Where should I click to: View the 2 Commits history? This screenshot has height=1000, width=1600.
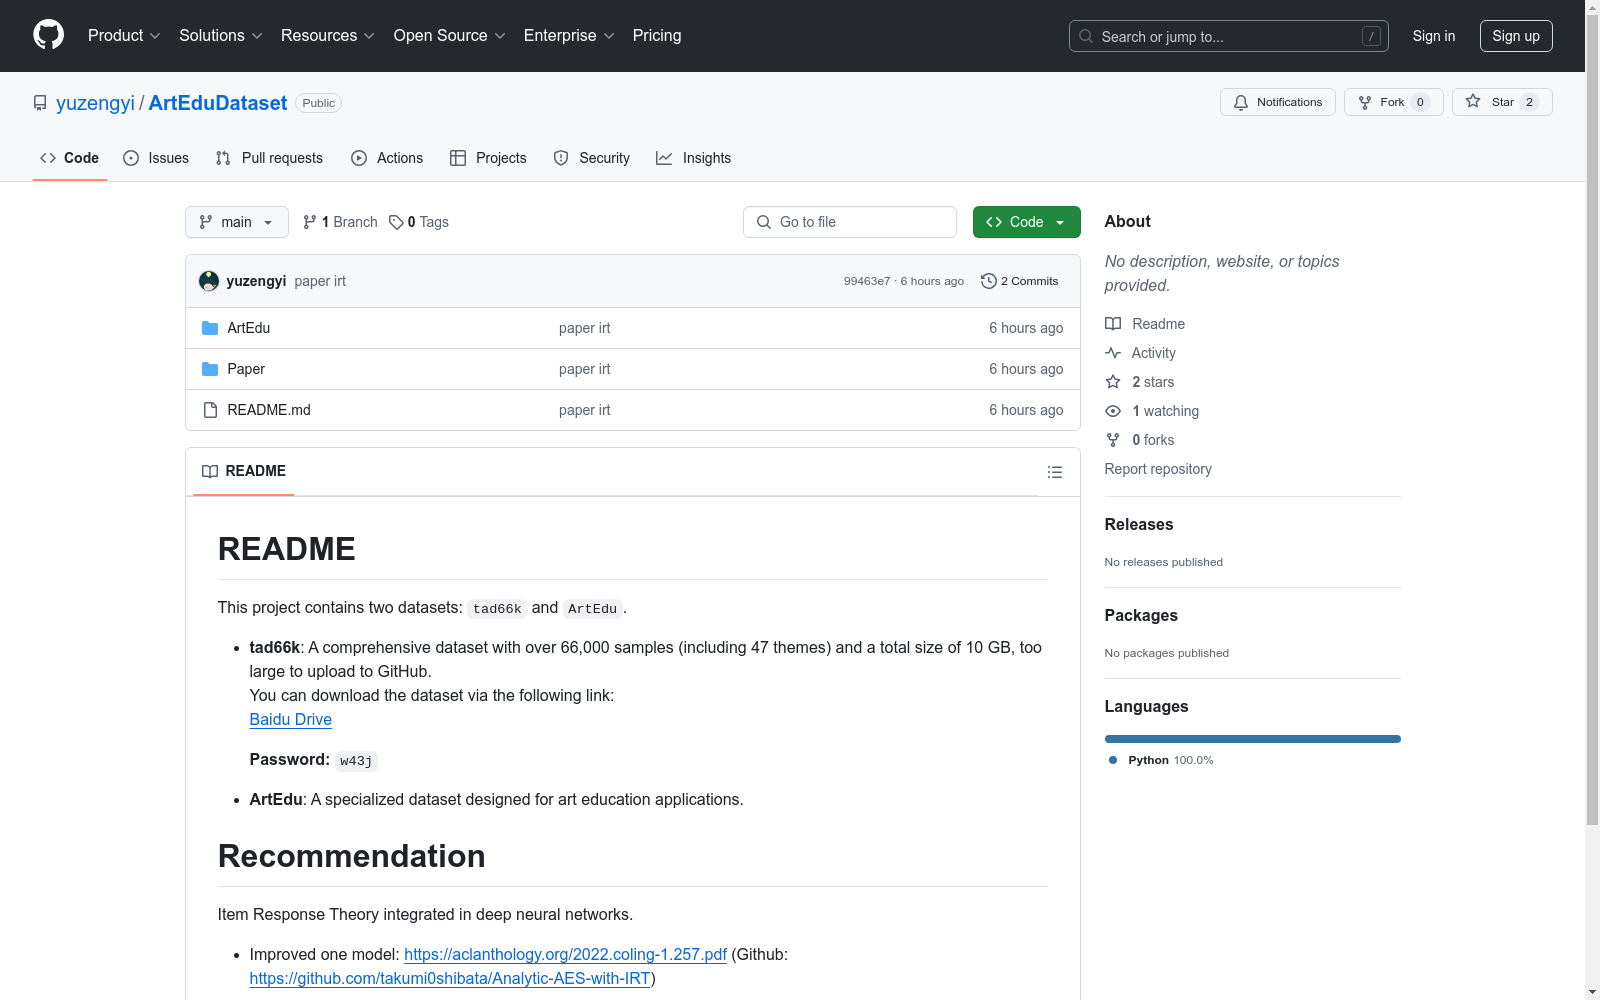tap(1020, 281)
